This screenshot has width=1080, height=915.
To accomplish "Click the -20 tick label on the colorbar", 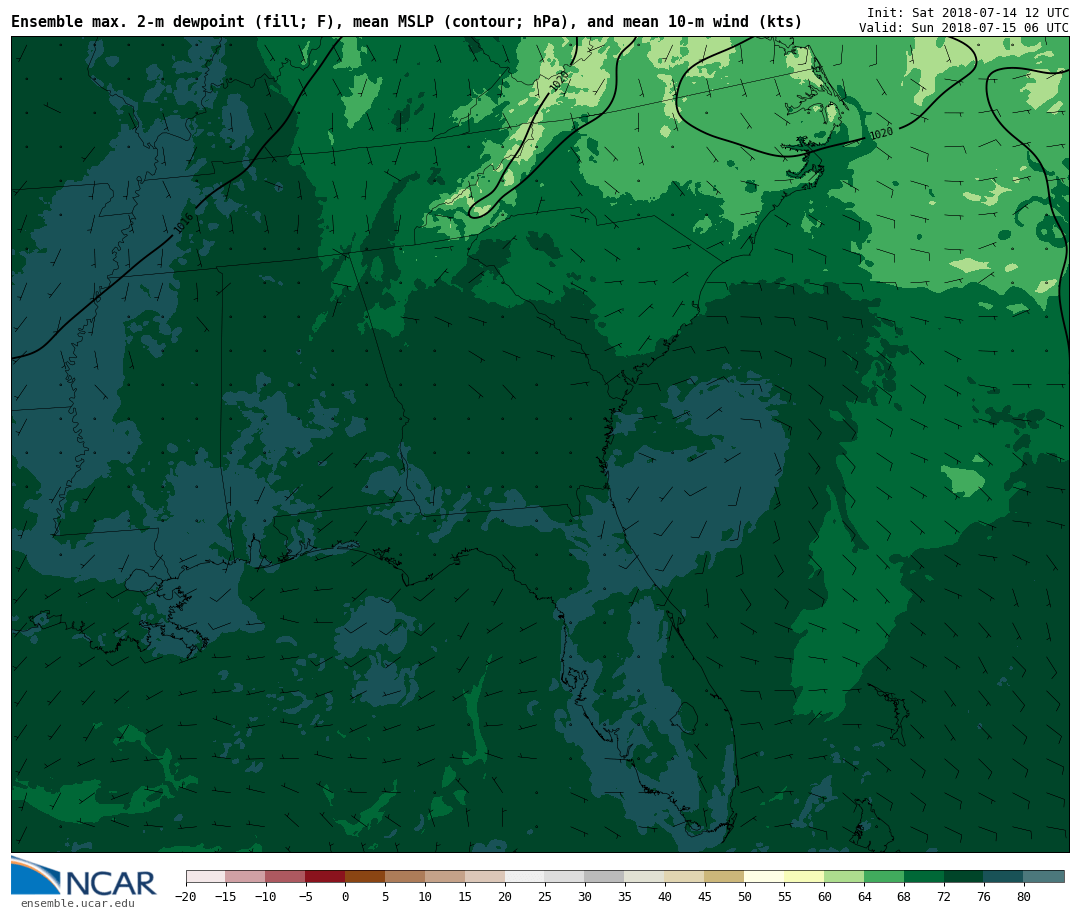I will click(x=185, y=897).
